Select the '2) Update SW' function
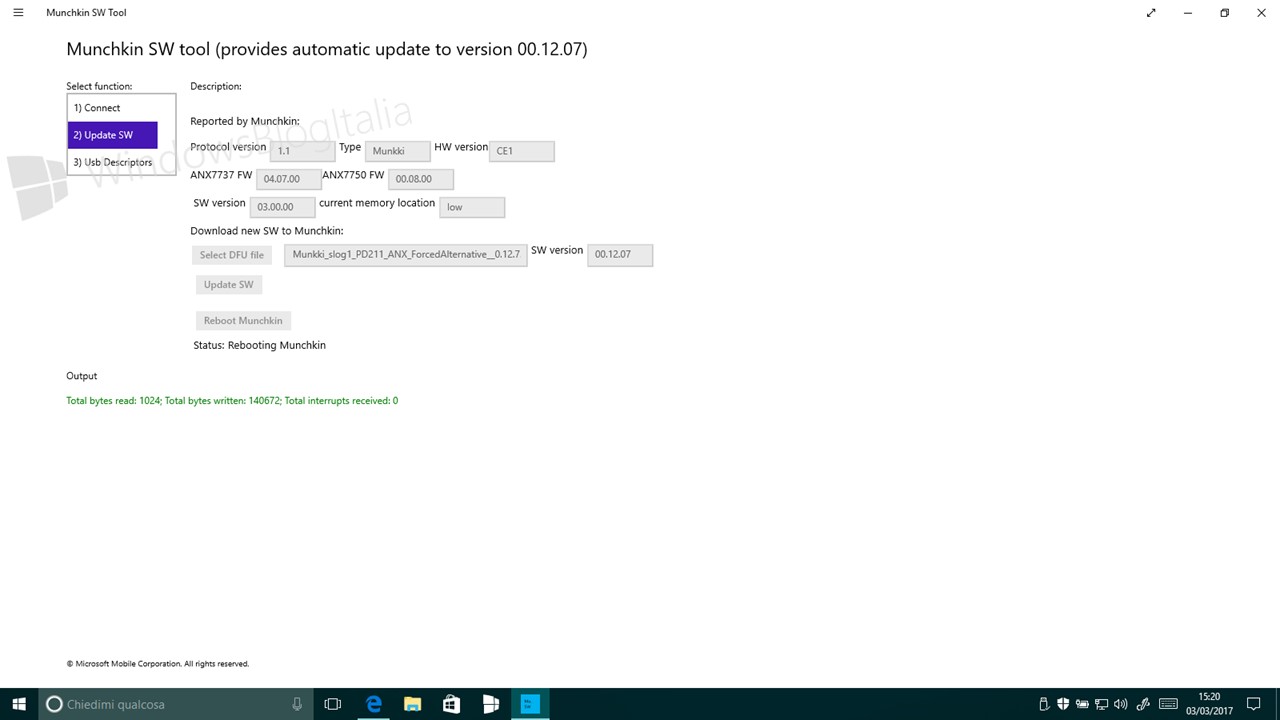Screen dimensions: 1280x720 113,135
